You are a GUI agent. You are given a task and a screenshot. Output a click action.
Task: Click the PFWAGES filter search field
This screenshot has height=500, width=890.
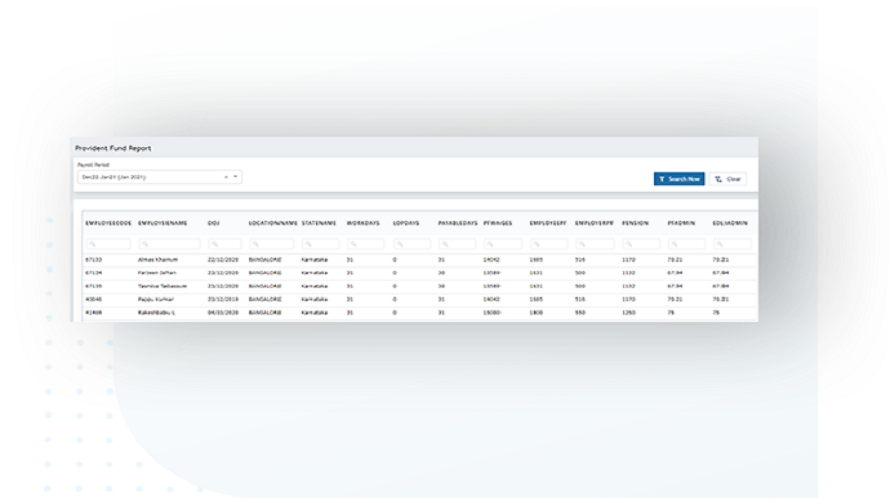(501, 243)
